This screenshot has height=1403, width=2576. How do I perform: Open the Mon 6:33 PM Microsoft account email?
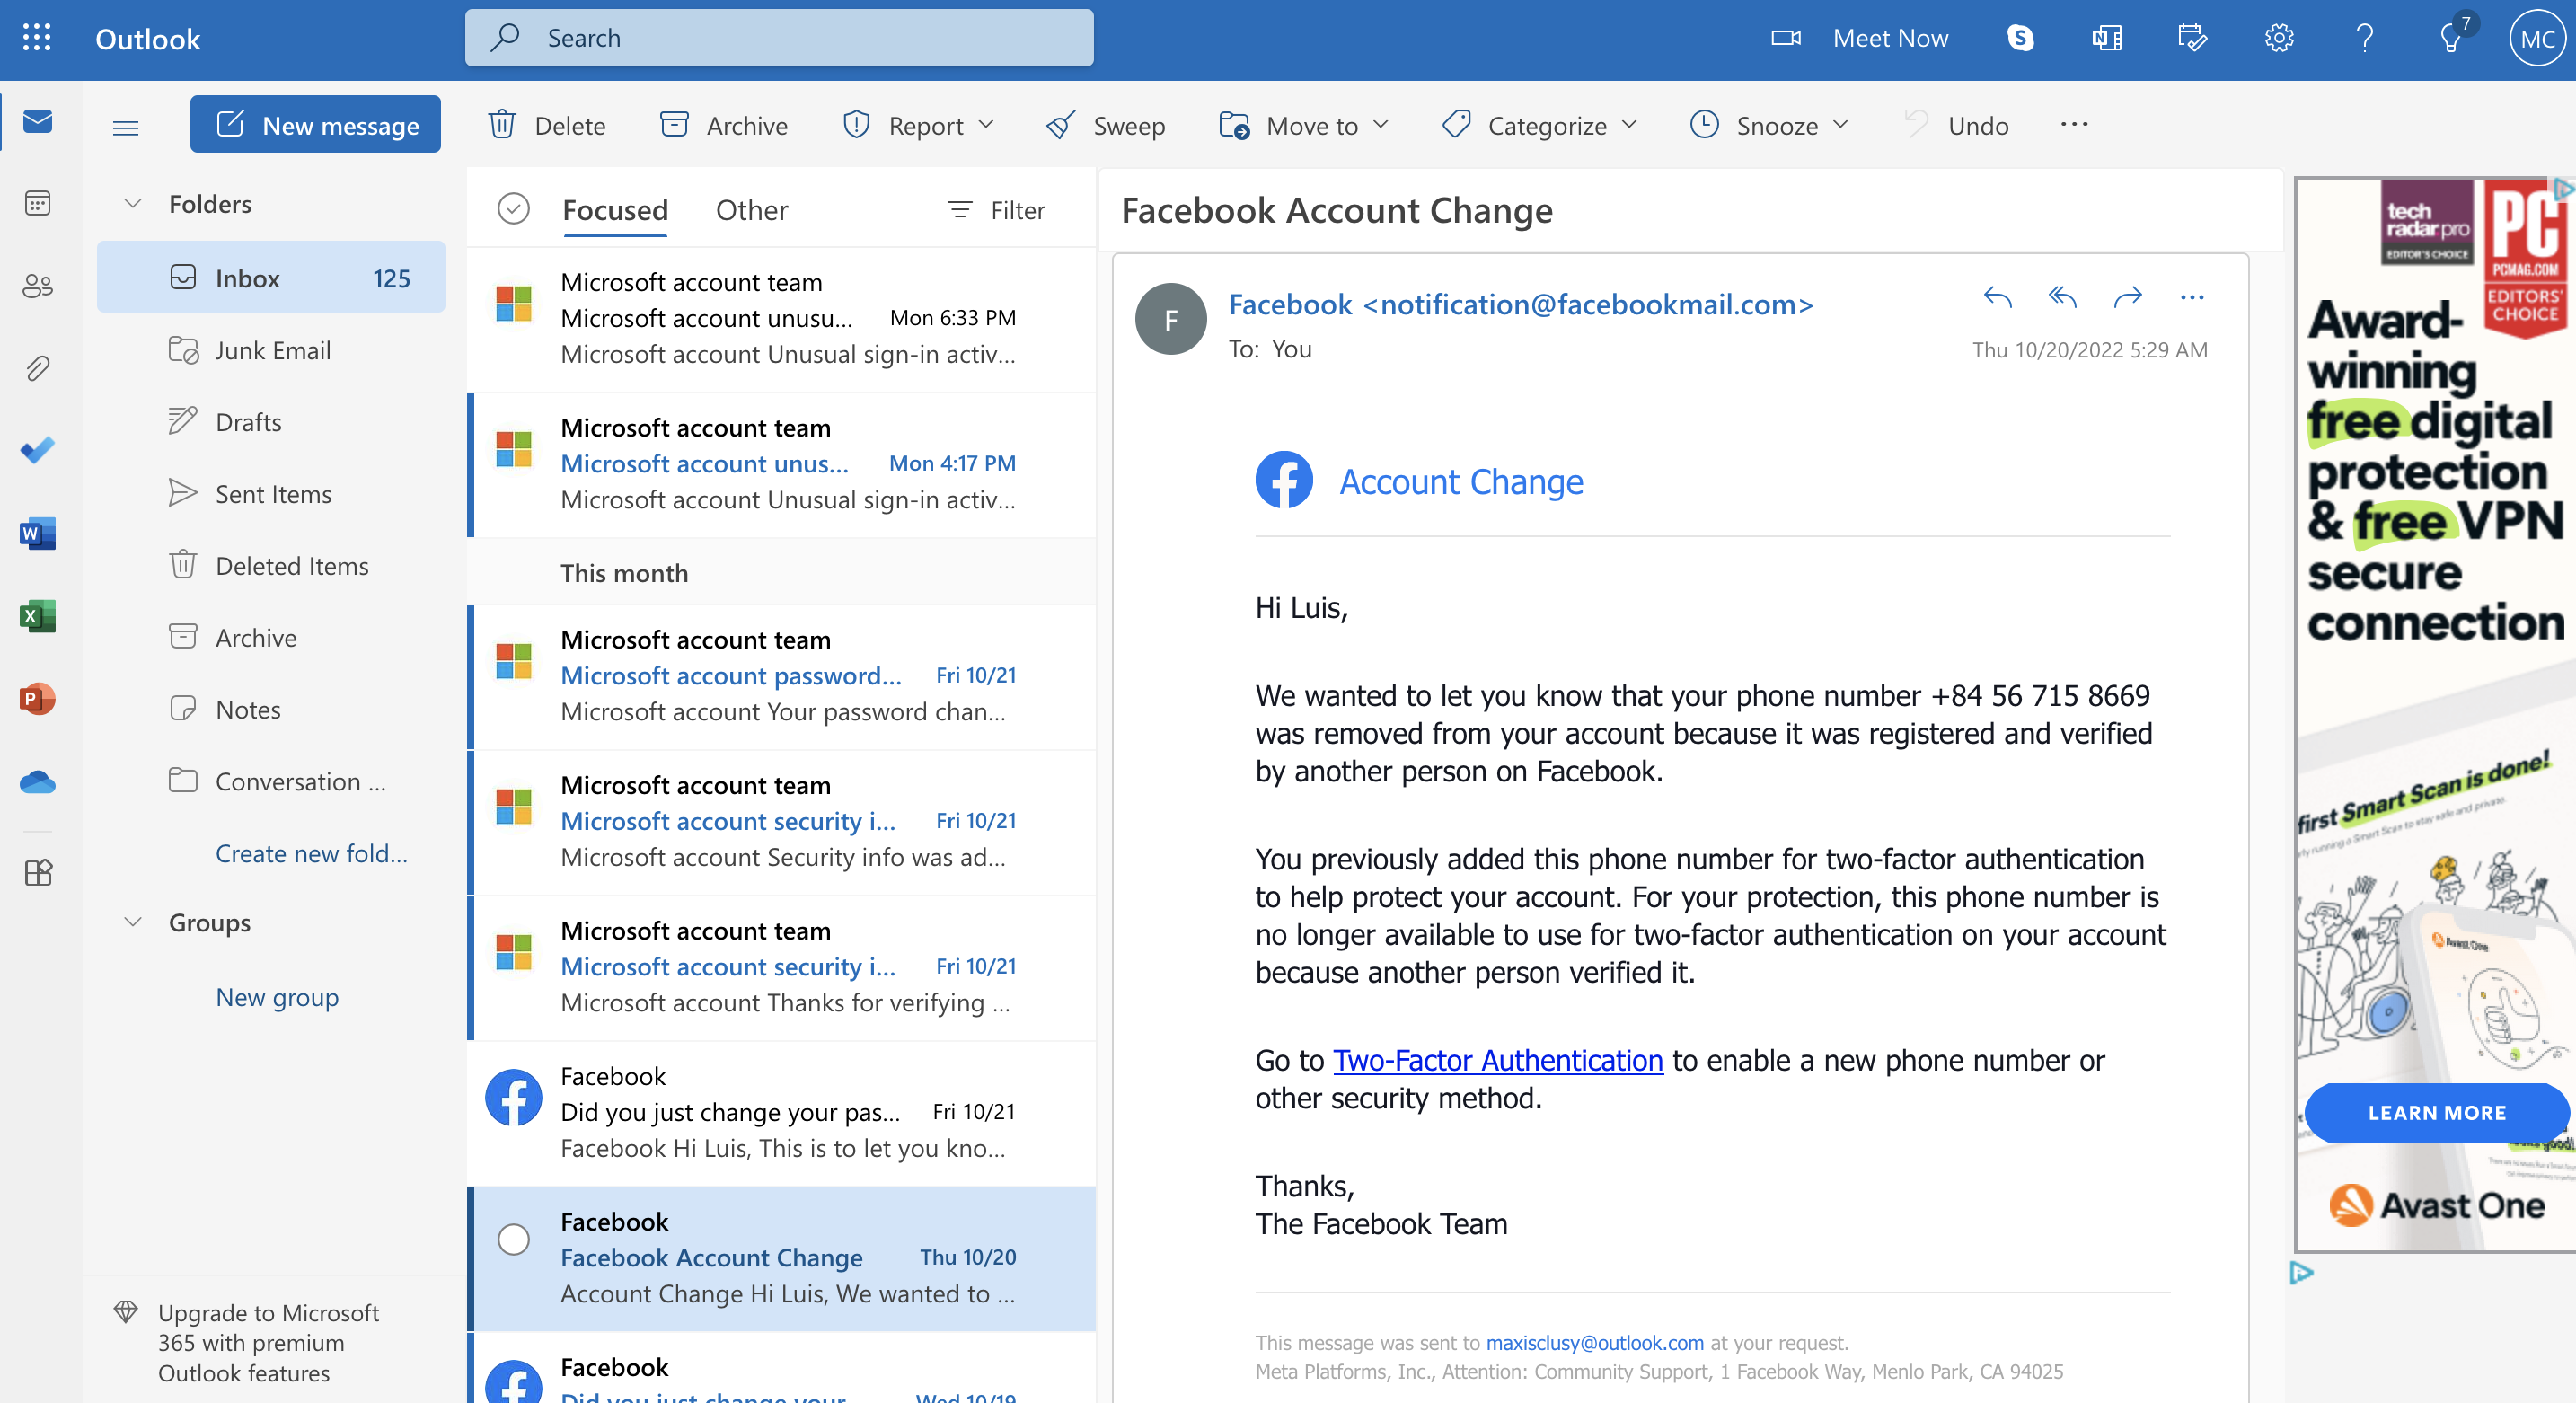pos(782,319)
